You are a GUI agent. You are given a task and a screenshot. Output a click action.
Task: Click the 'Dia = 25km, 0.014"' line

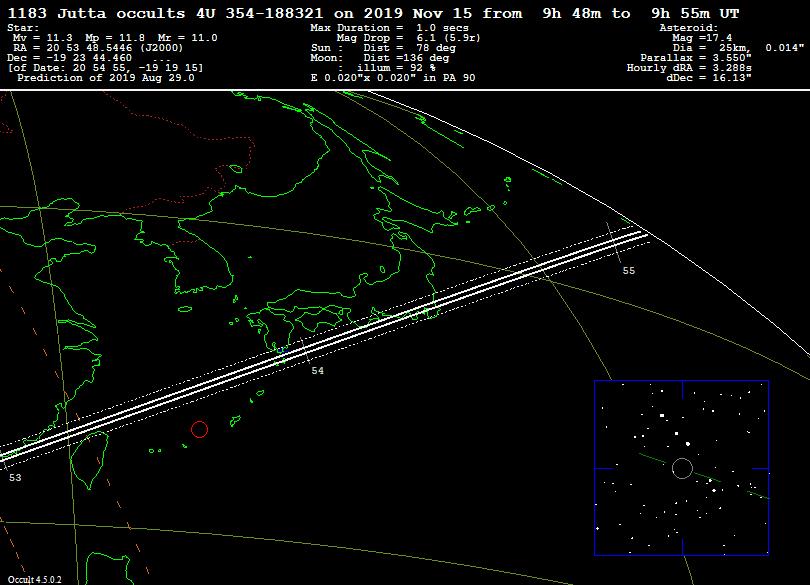click(x=738, y=48)
